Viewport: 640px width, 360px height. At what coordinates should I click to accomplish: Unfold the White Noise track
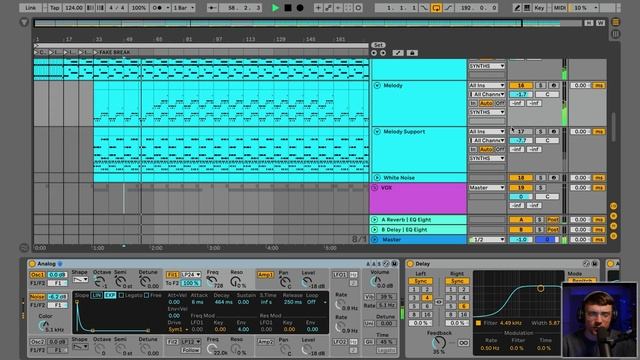[377, 178]
